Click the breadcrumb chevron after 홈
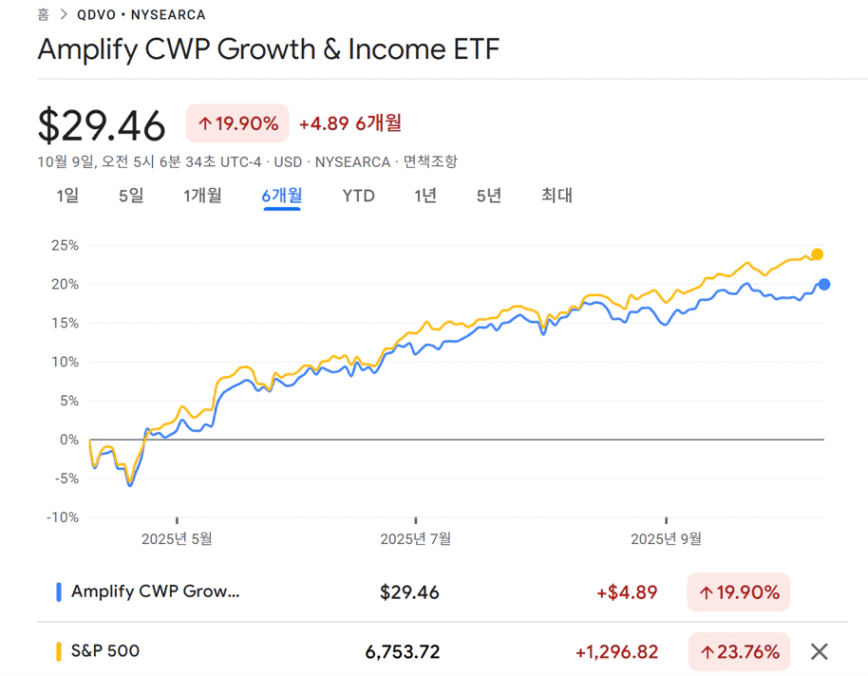Image resolution: width=868 pixels, height=676 pixels. point(62,15)
